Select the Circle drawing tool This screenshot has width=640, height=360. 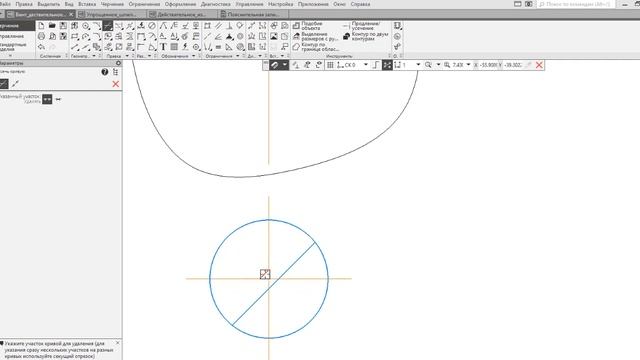(x=86, y=26)
